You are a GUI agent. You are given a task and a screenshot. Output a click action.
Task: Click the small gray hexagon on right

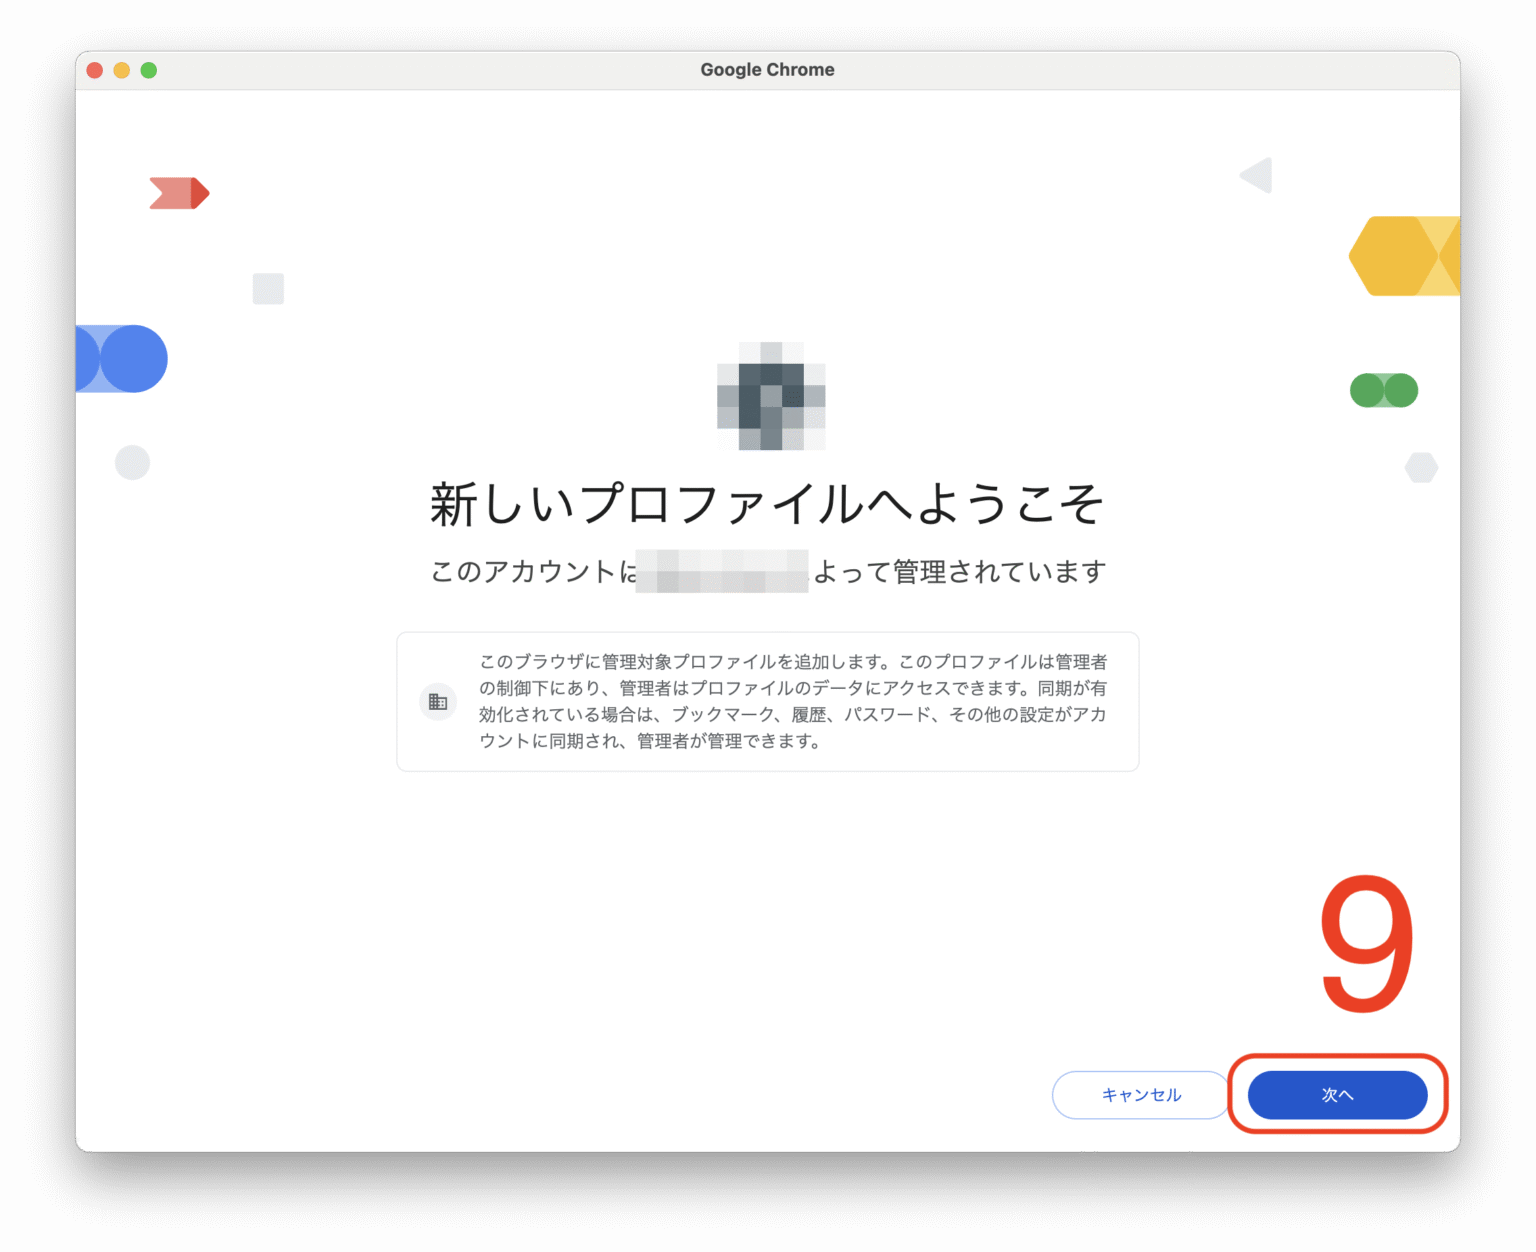tap(1421, 467)
